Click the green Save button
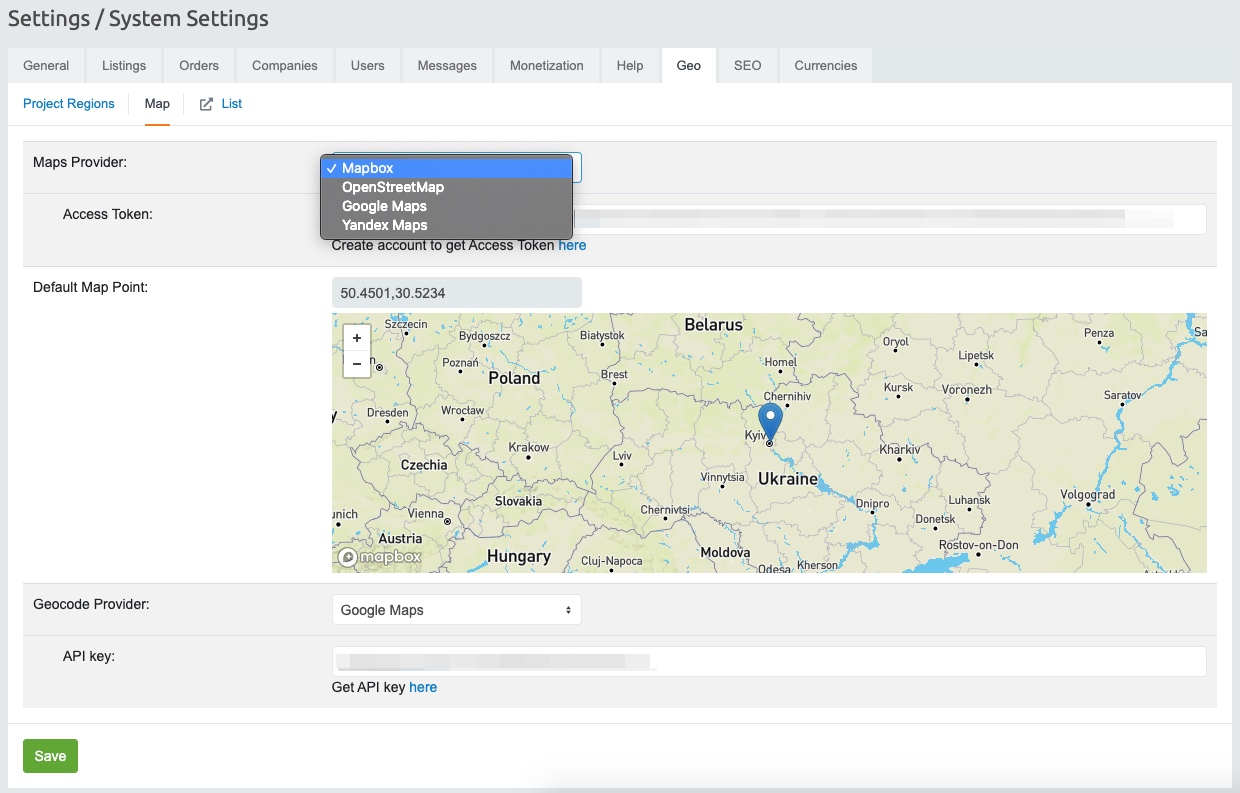The height and width of the screenshot is (793, 1240). (x=50, y=756)
